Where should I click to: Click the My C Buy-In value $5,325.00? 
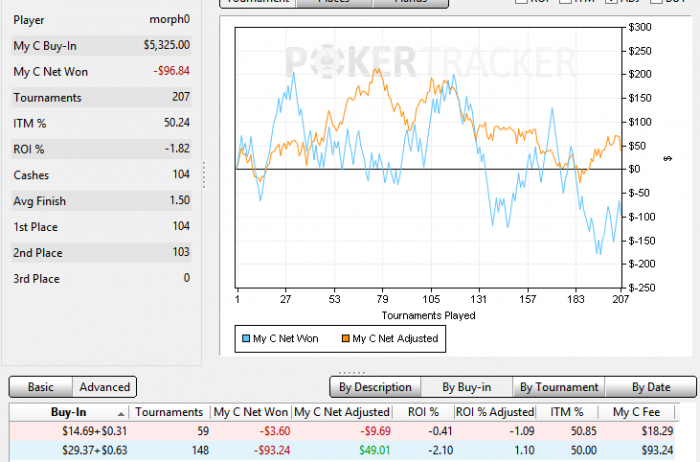click(x=167, y=45)
